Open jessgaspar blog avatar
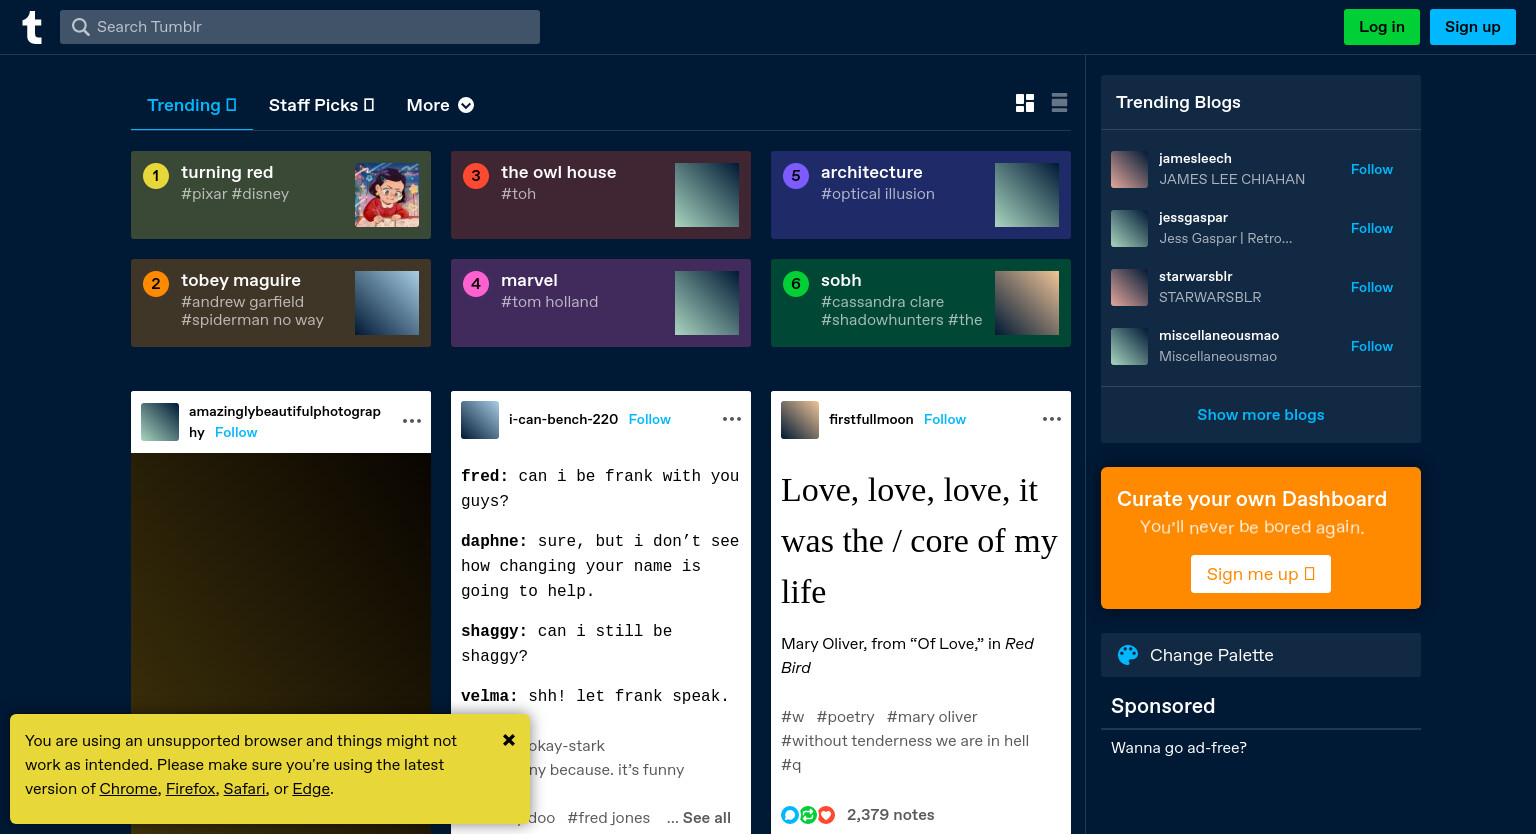The height and width of the screenshot is (834, 1536). (x=1129, y=229)
